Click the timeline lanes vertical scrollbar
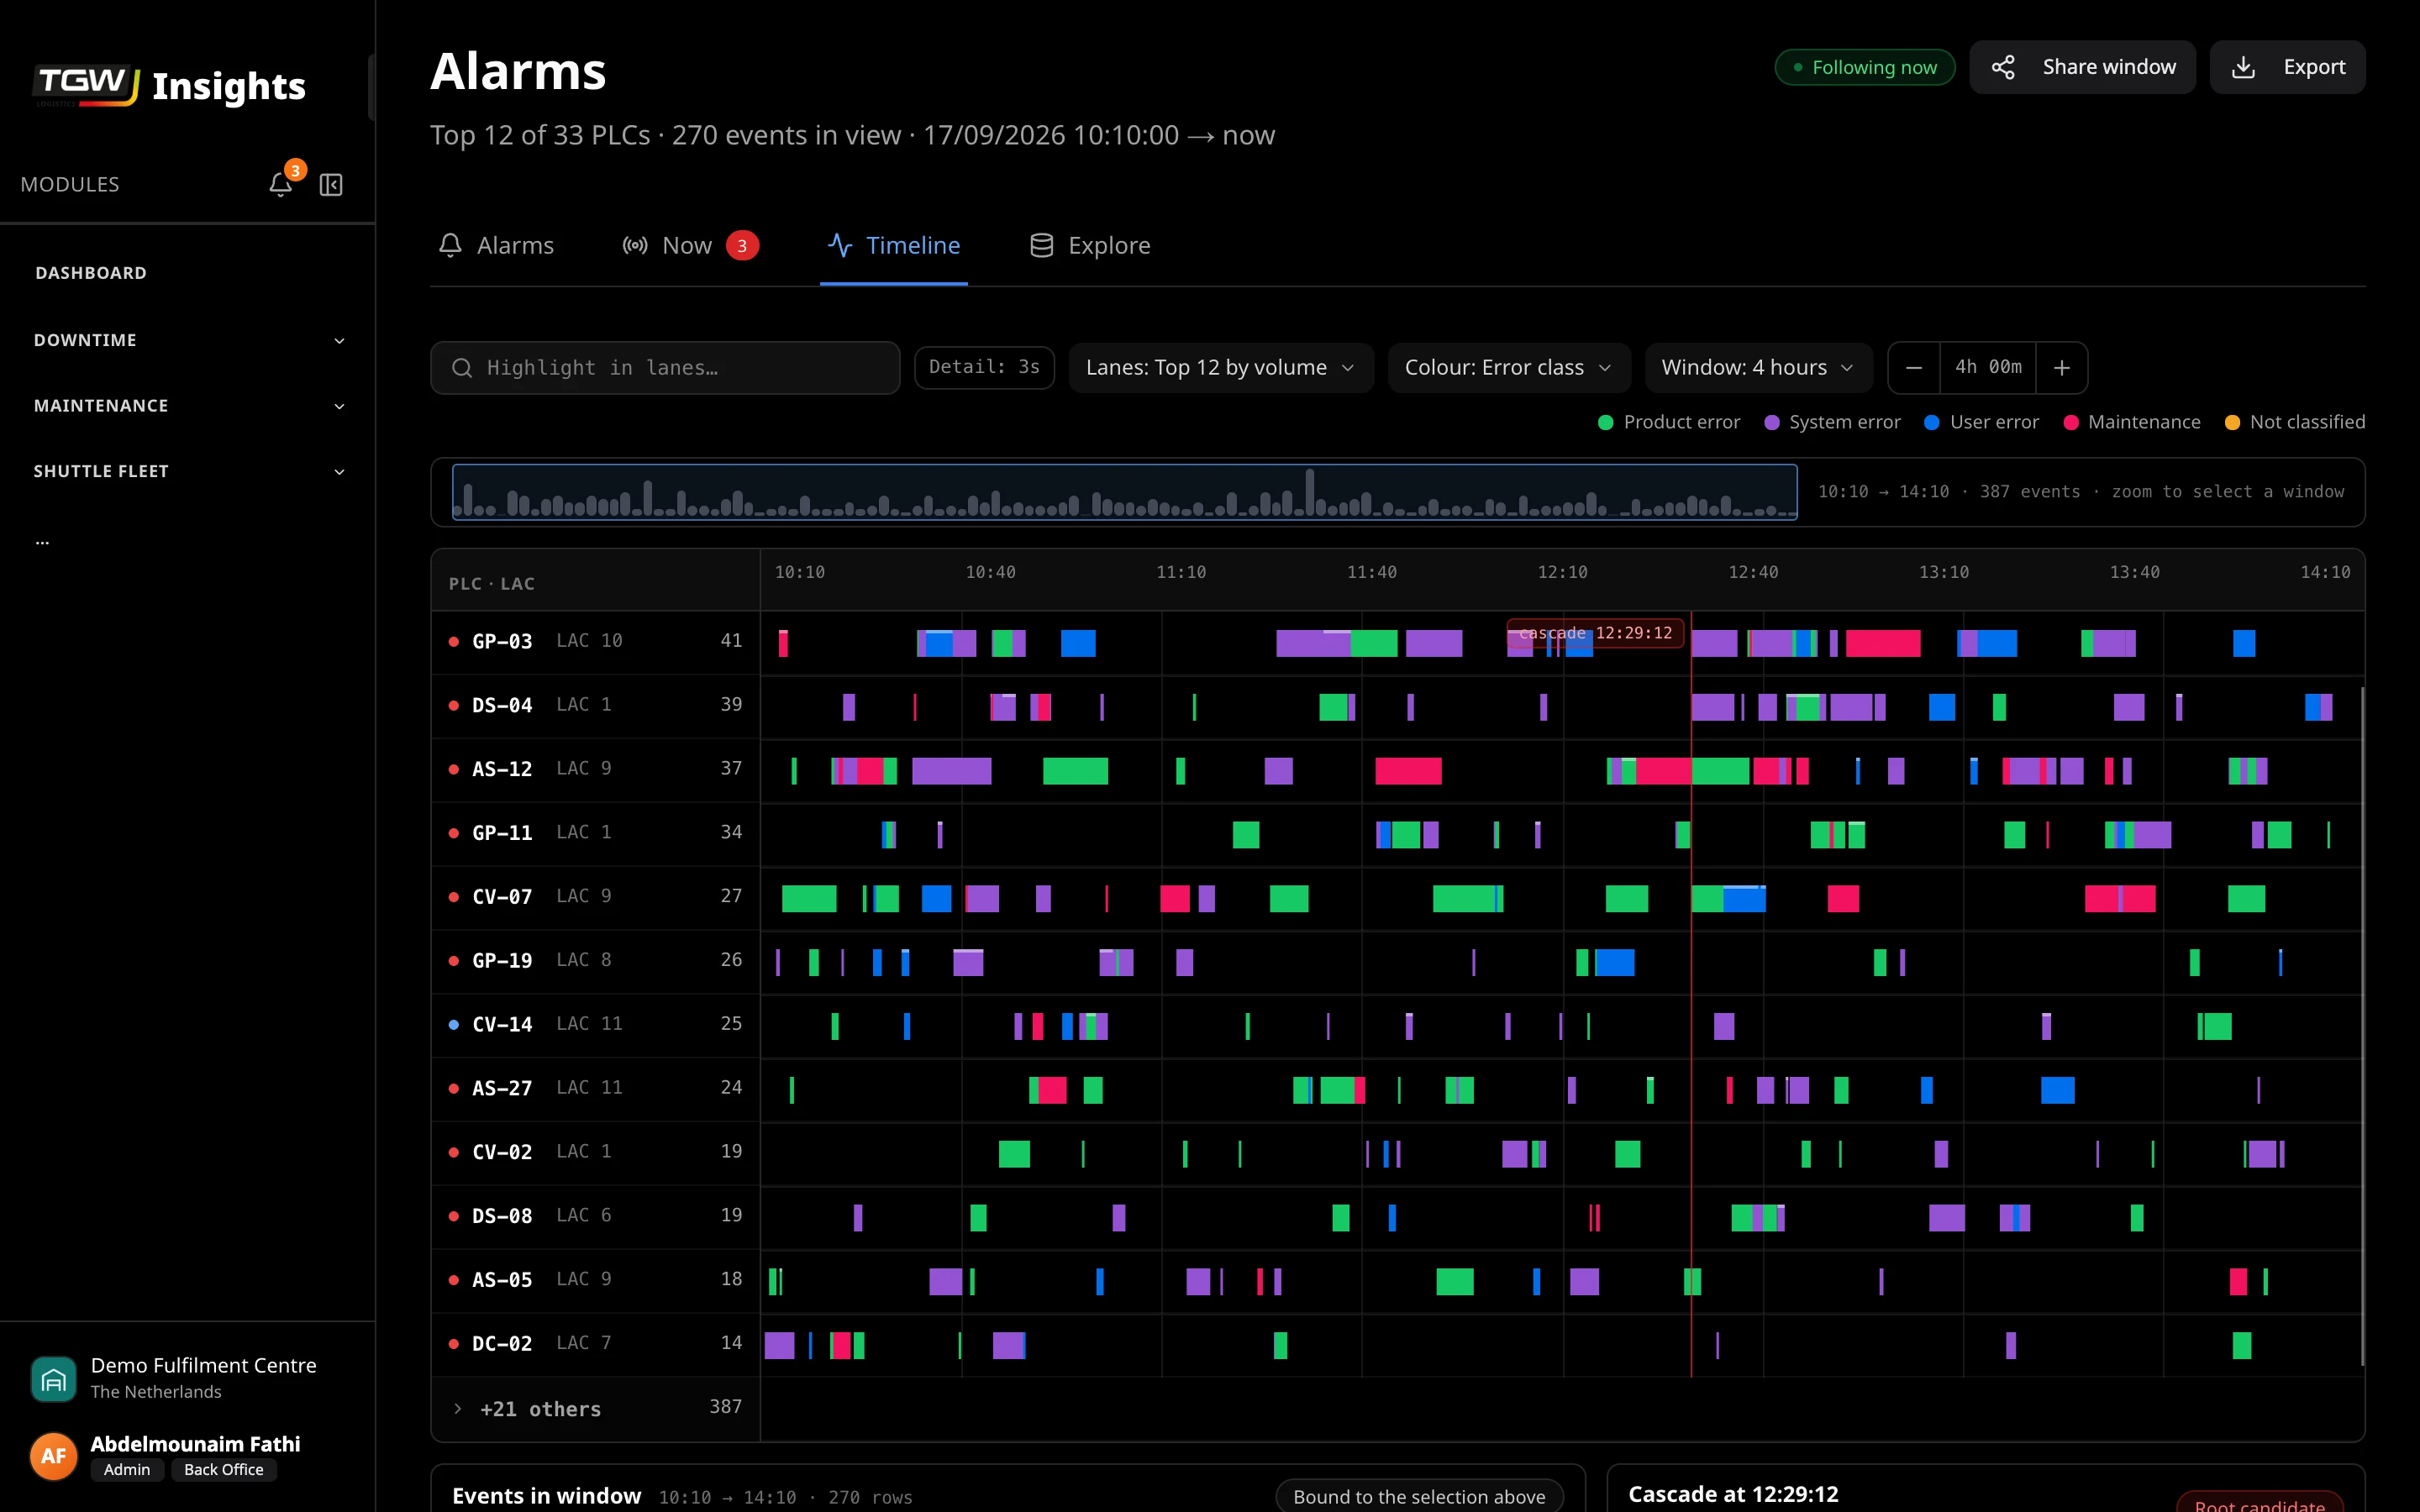The height and width of the screenshot is (1512, 2420). click(2362, 1025)
